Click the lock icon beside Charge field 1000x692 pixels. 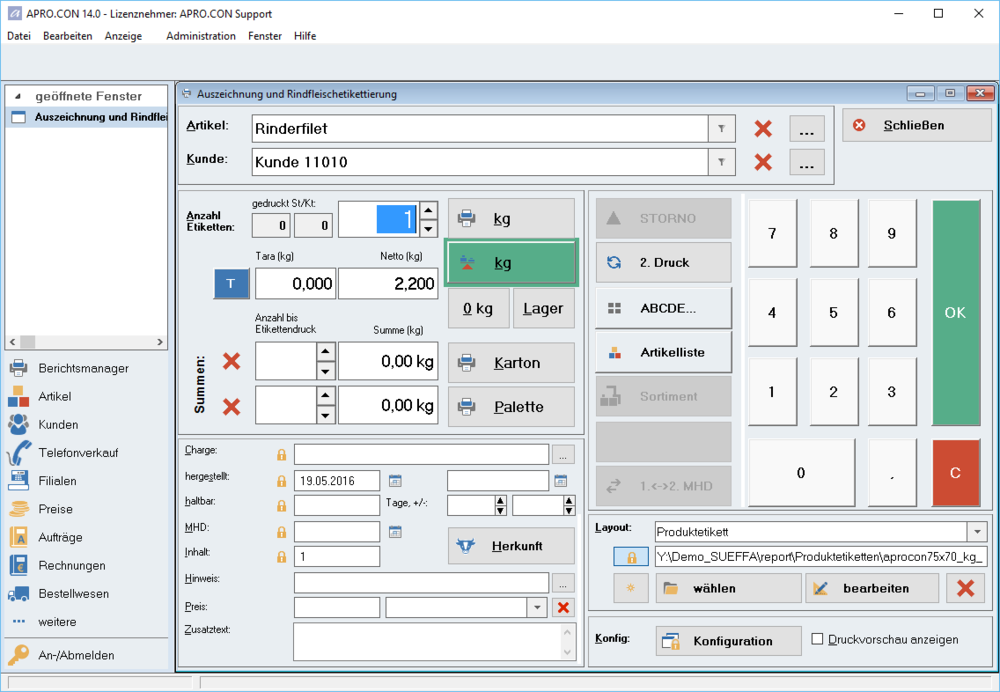pyautogui.click(x=282, y=455)
